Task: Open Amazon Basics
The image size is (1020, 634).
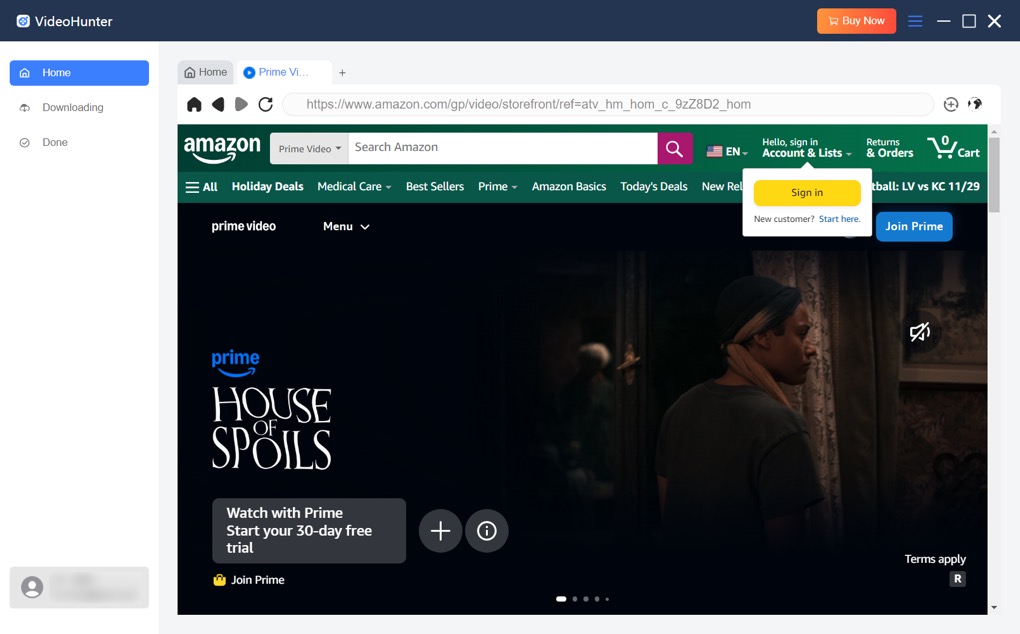Action: pyautogui.click(x=569, y=187)
